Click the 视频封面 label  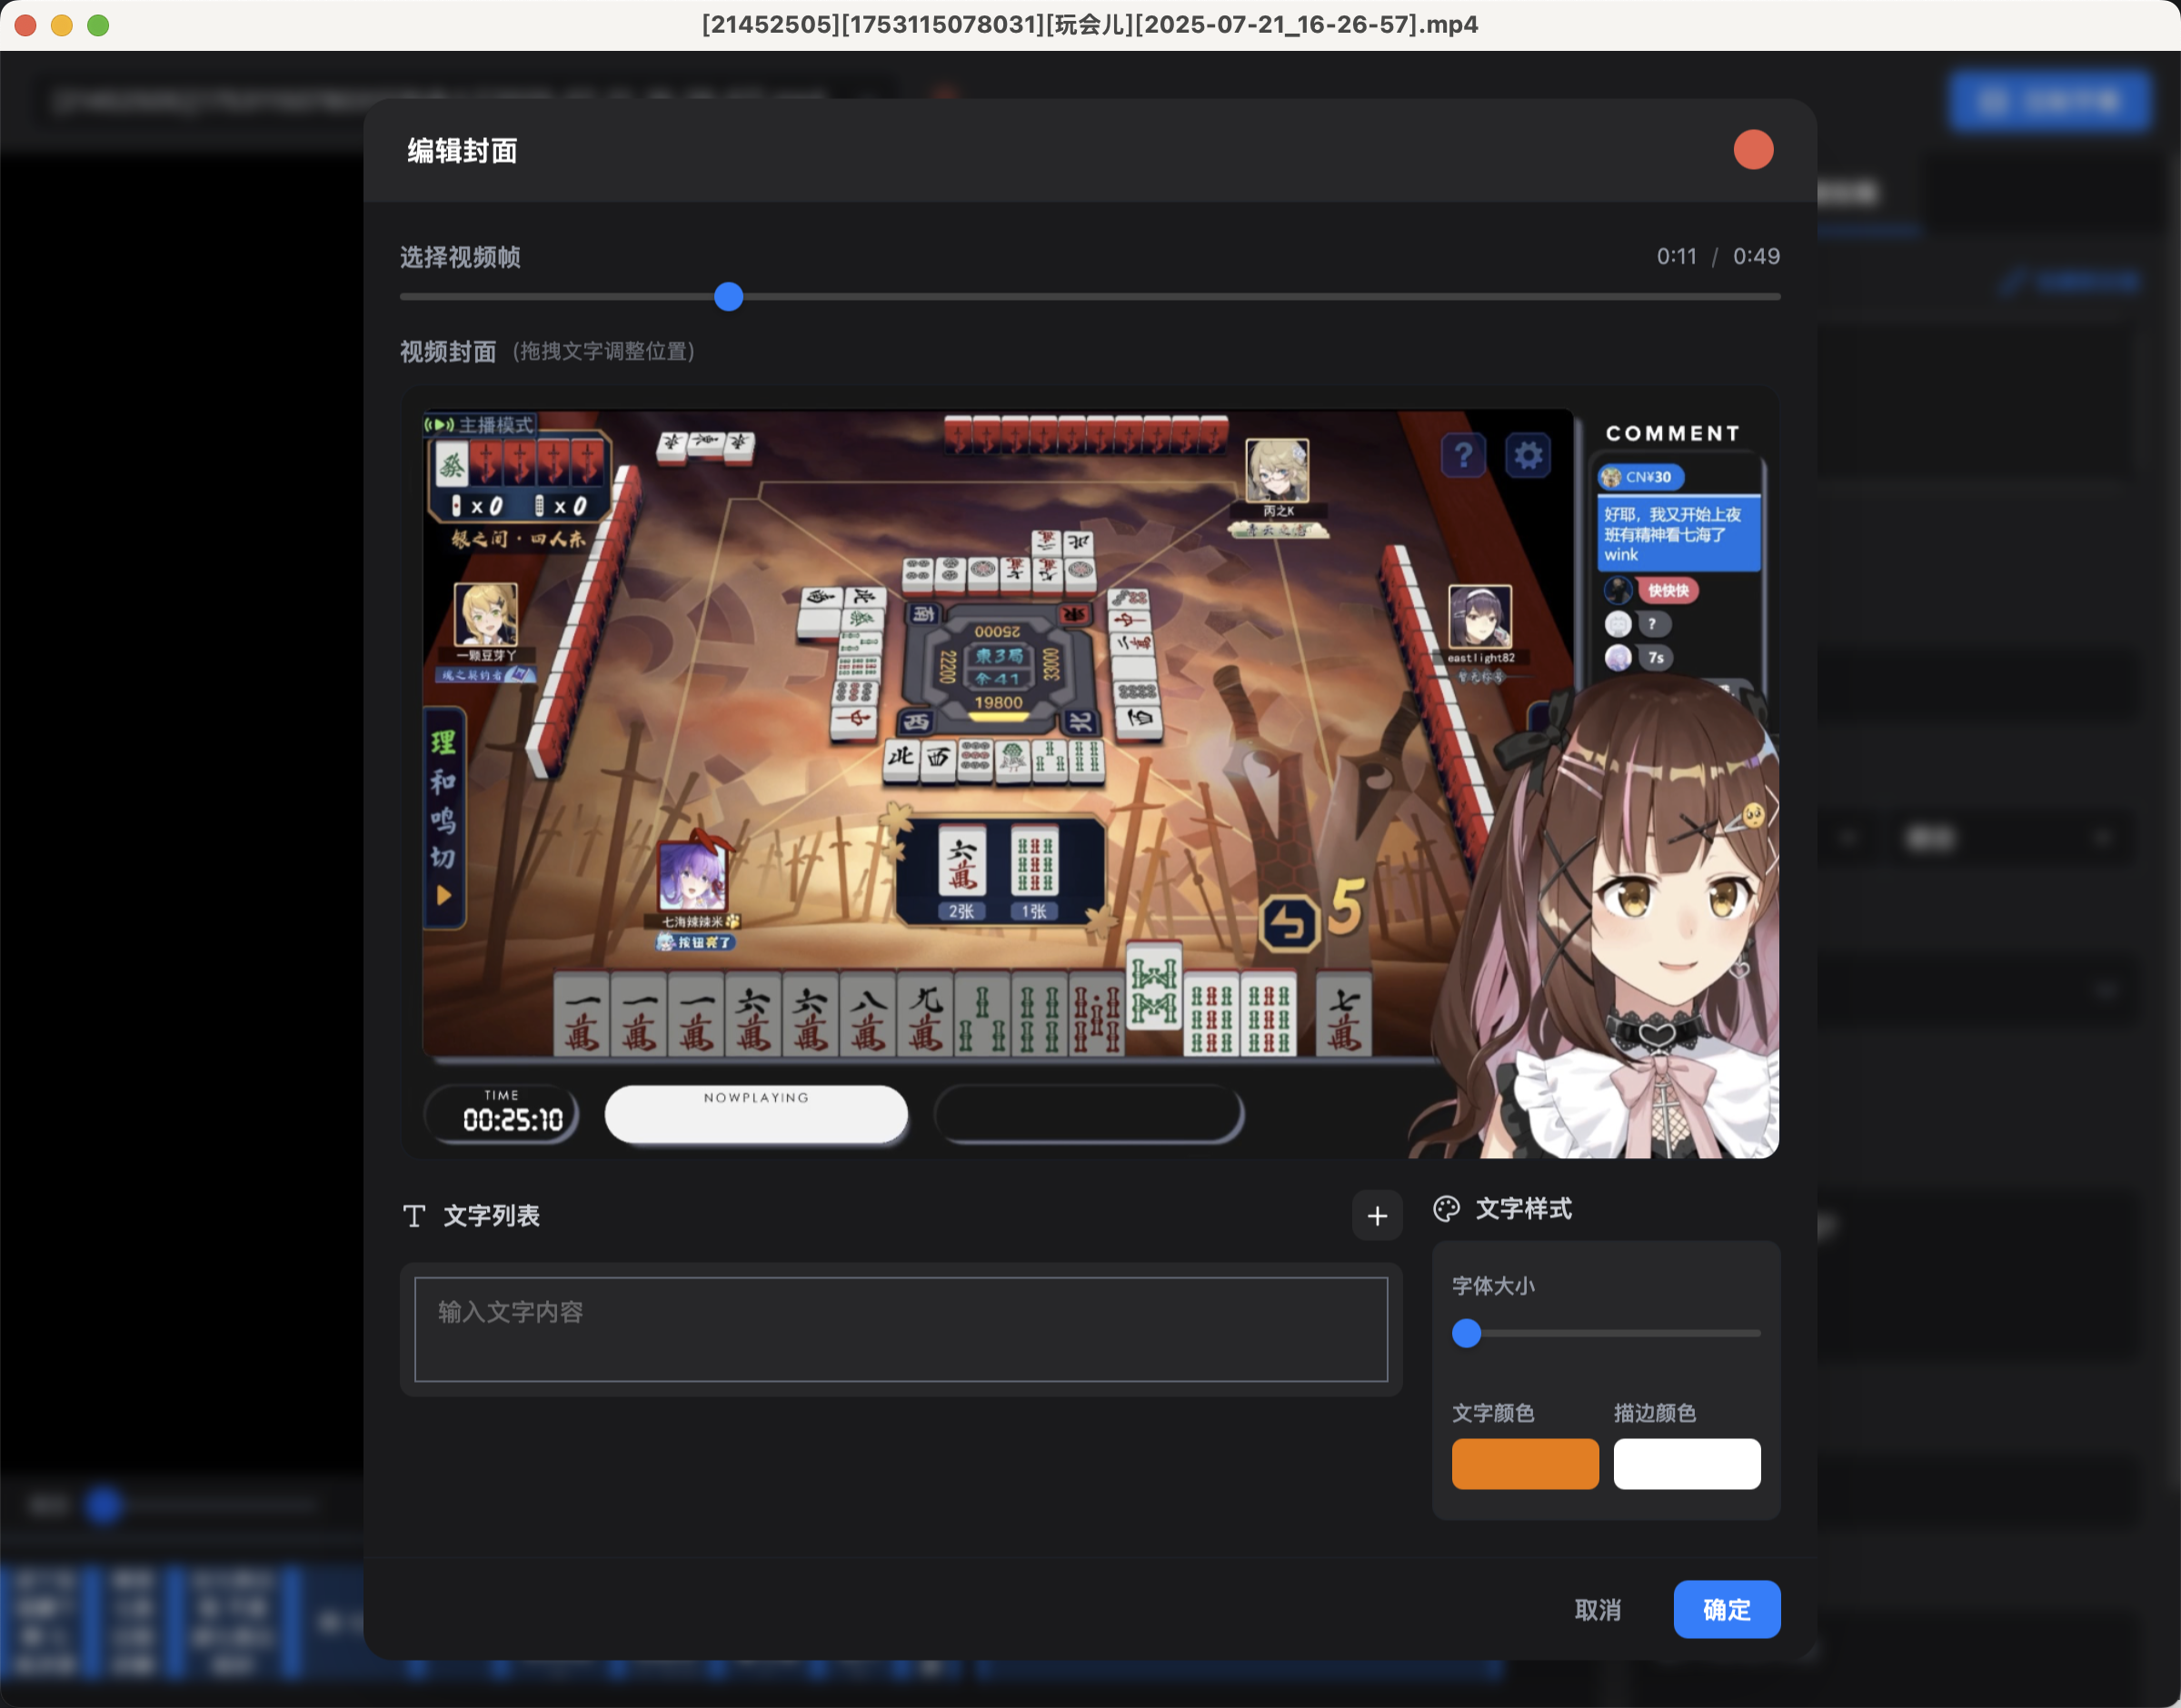pyautogui.click(x=448, y=352)
